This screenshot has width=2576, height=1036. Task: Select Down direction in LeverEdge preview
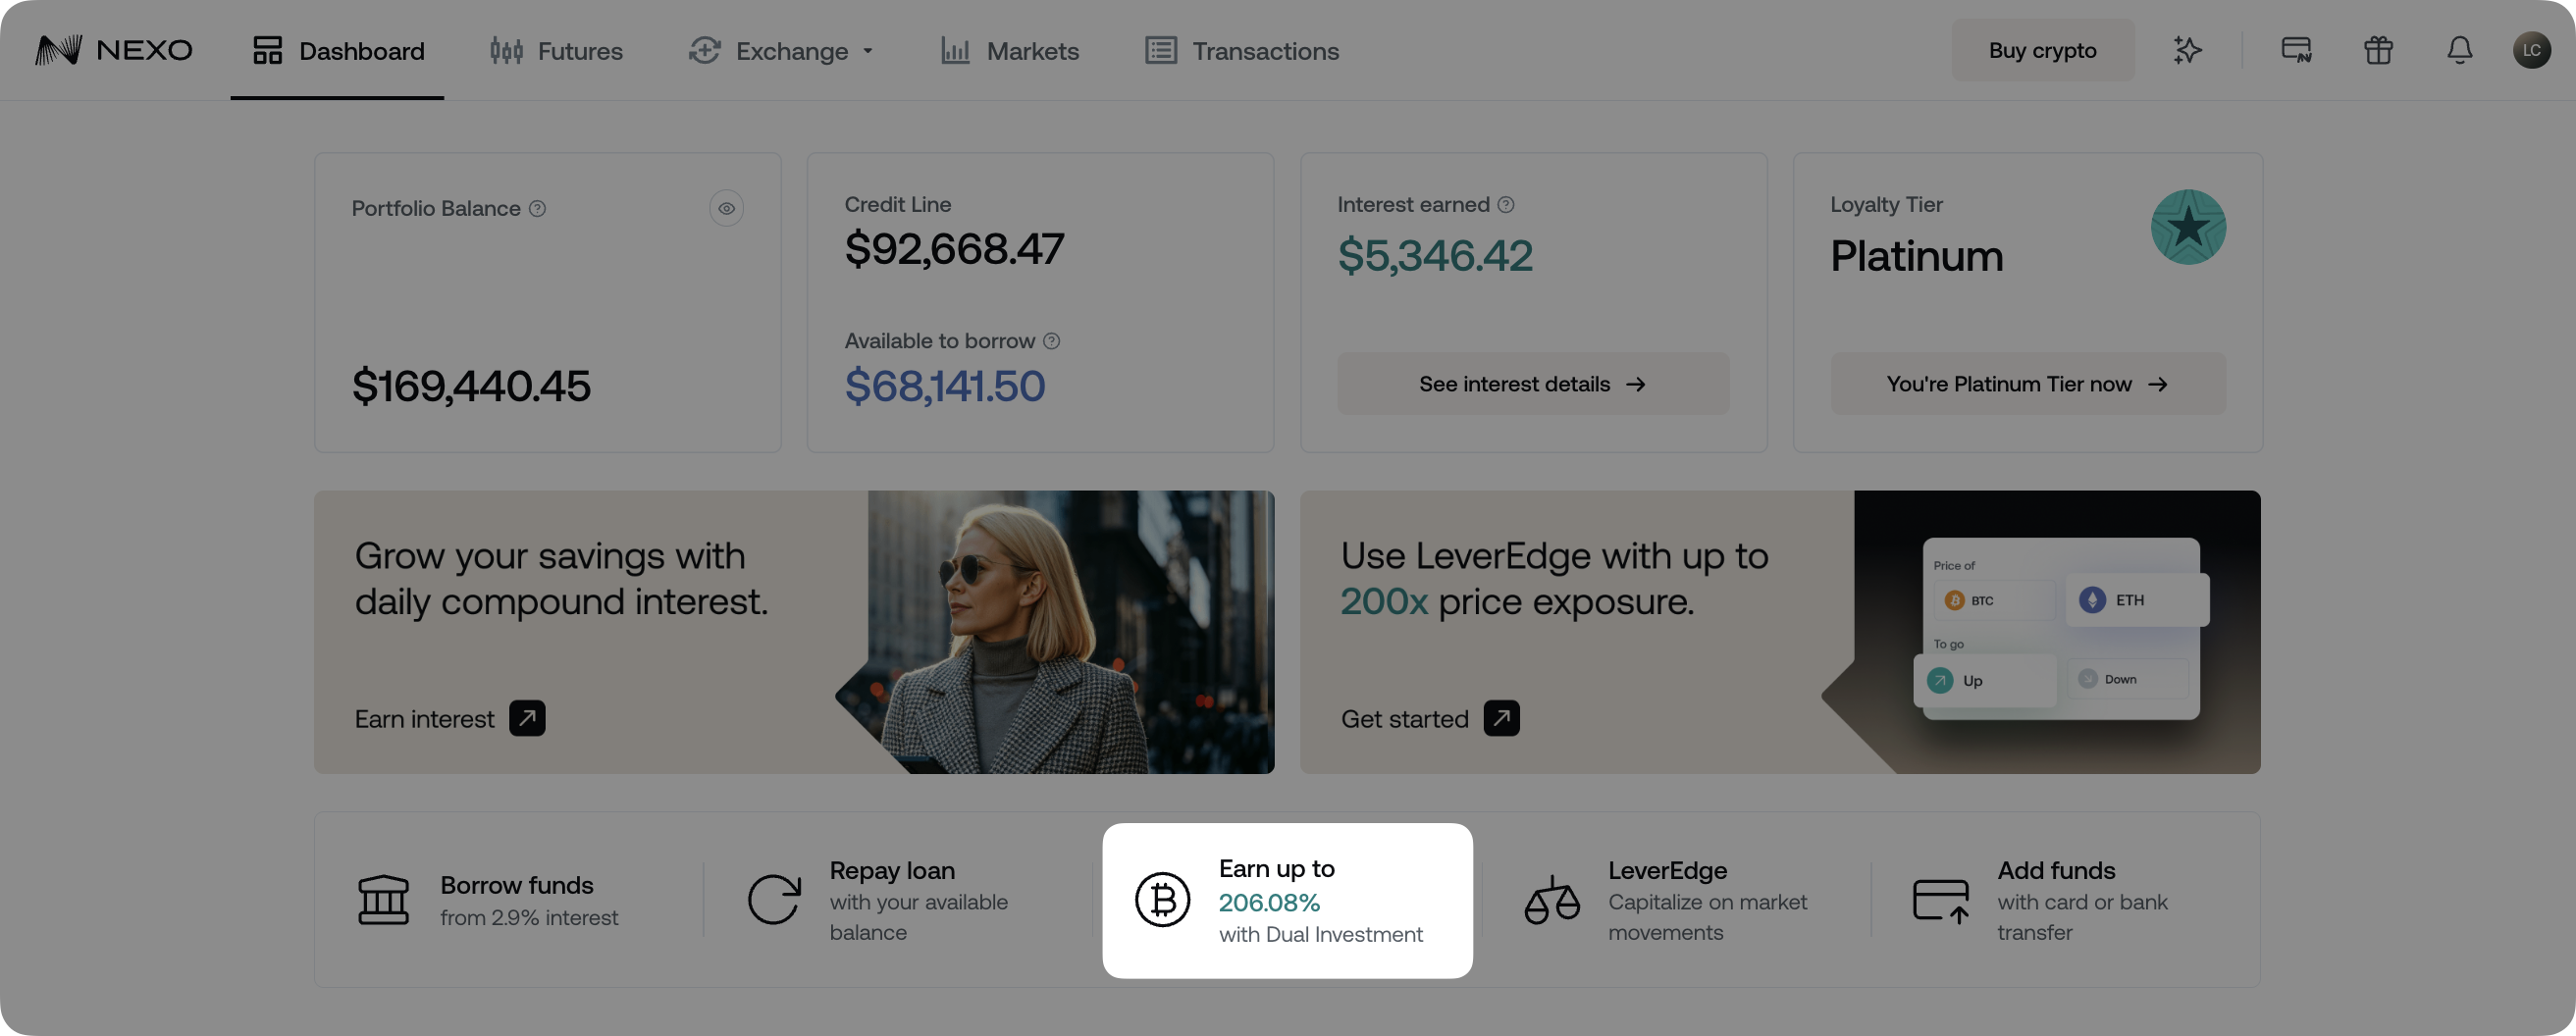2126,679
